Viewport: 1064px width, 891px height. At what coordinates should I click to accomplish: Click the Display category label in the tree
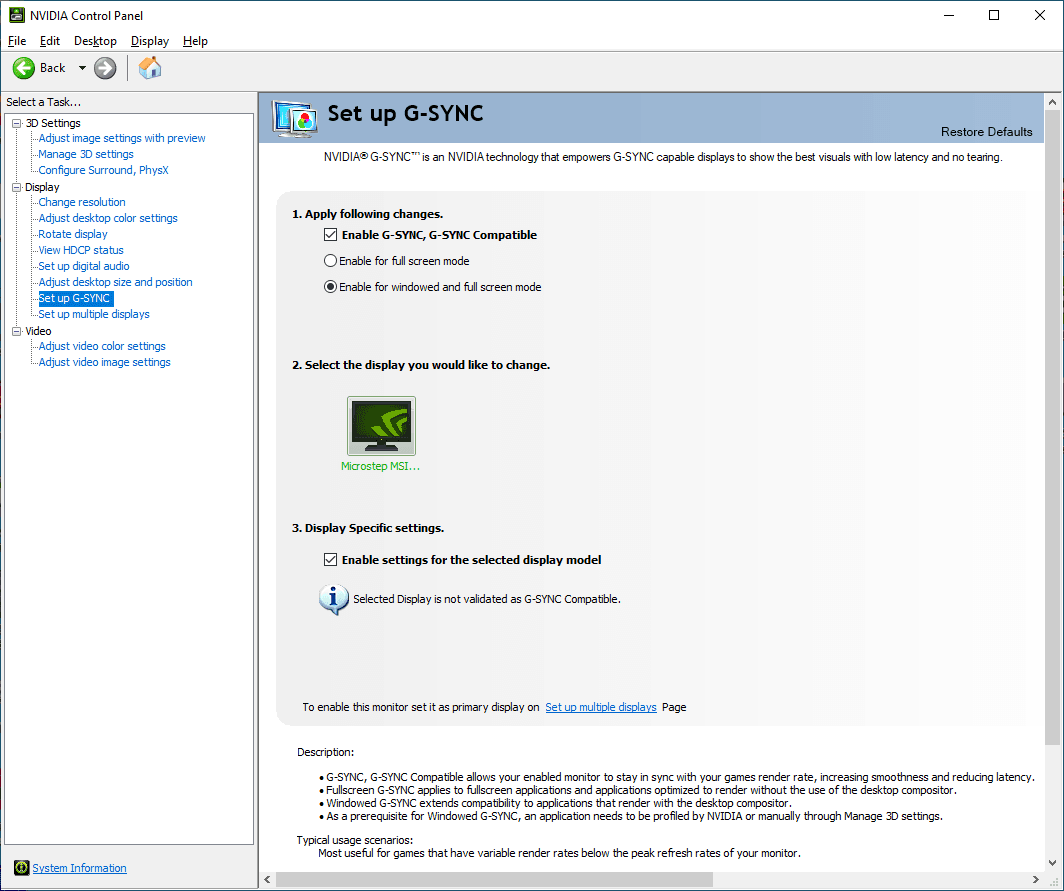click(x=42, y=187)
